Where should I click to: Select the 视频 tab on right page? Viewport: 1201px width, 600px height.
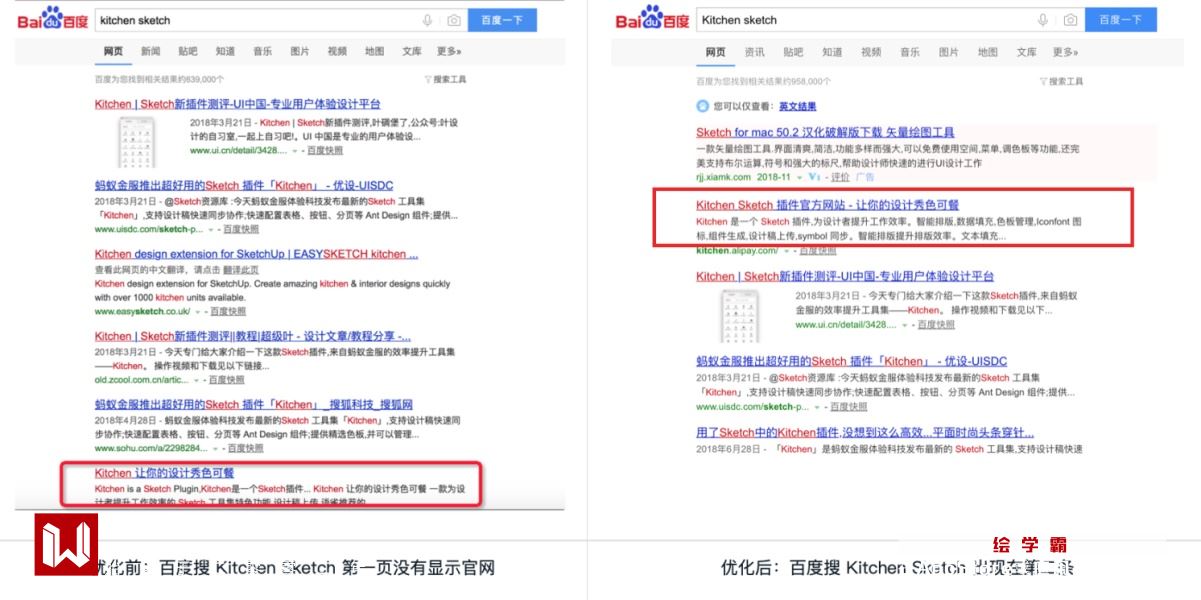tap(871, 52)
